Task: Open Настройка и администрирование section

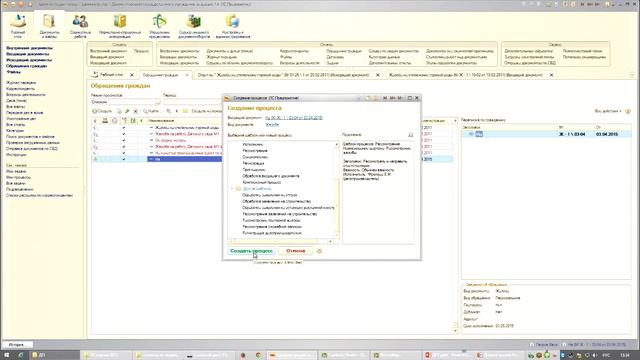Action: coord(233,26)
